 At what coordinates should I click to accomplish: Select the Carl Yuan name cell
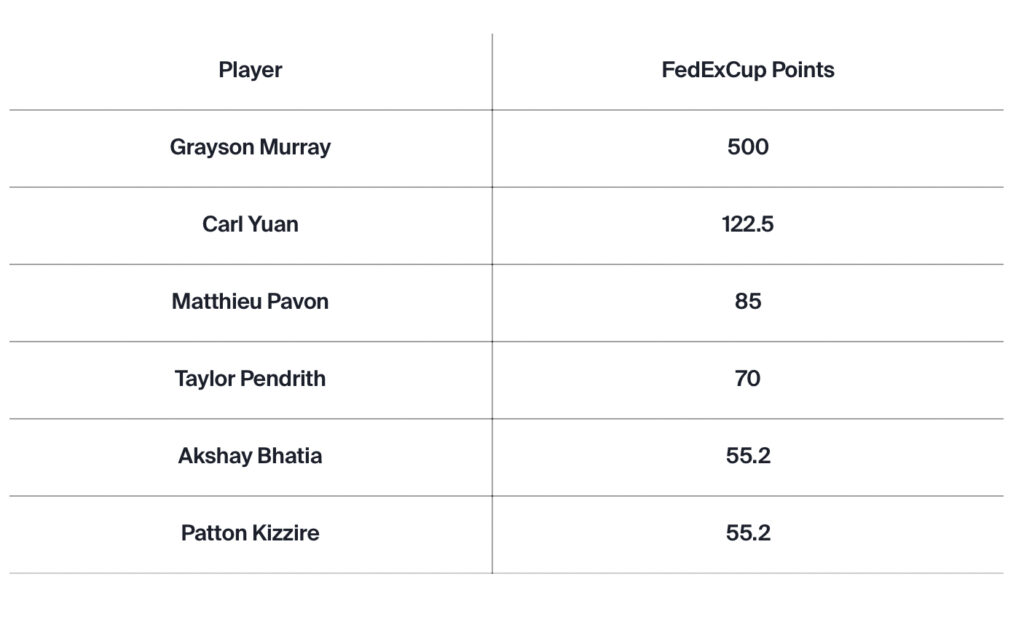click(250, 224)
